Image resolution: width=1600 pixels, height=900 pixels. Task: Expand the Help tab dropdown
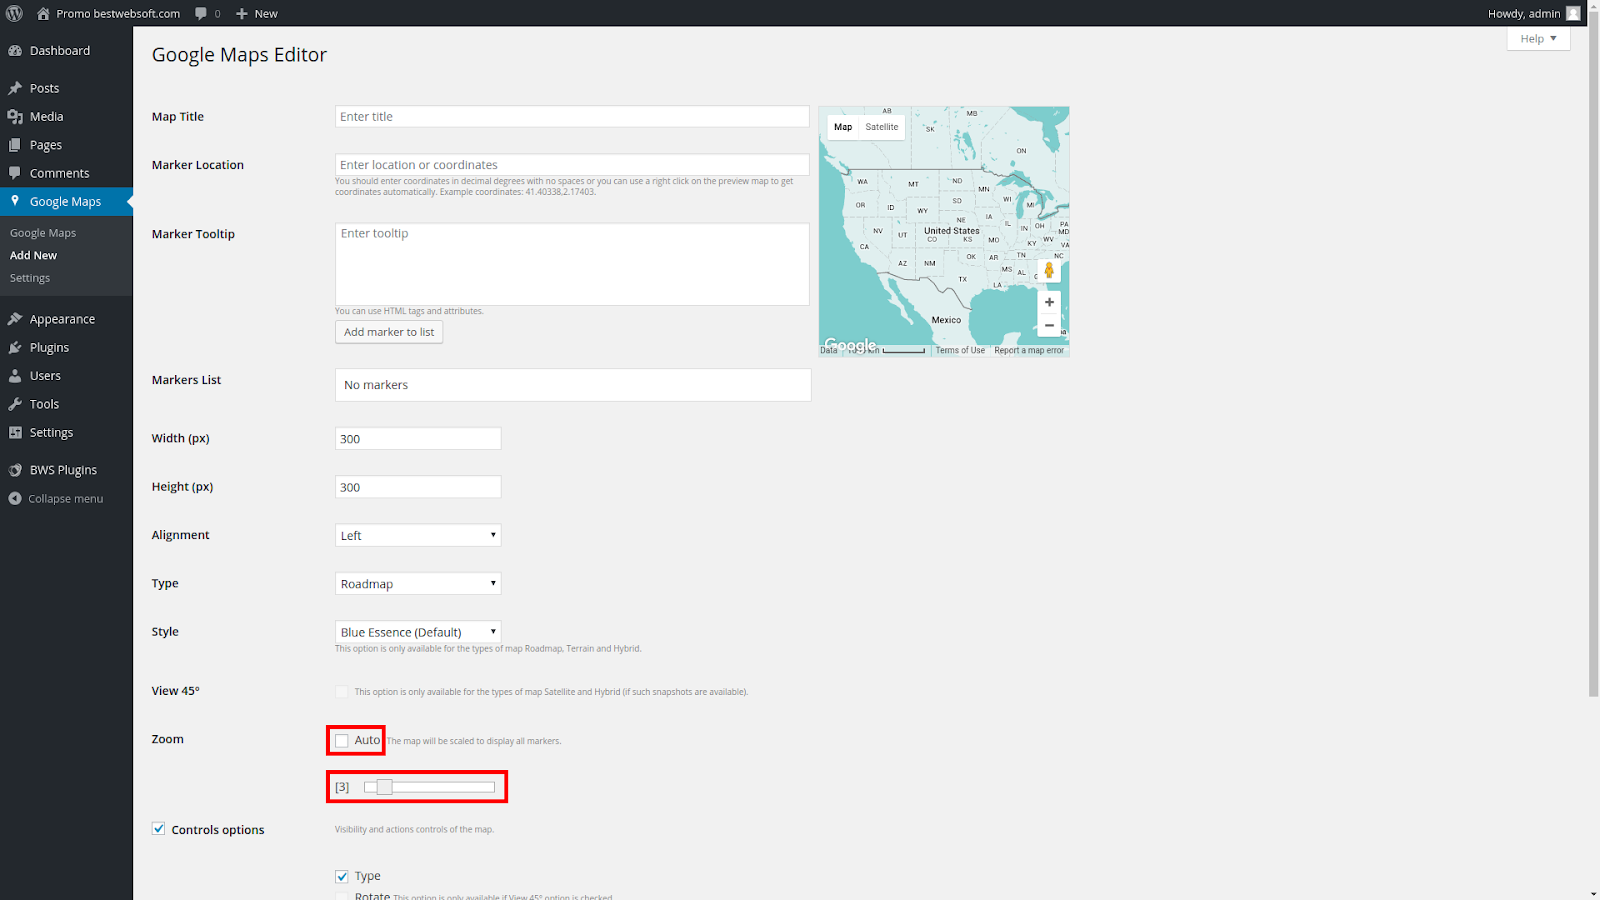[x=1538, y=38]
